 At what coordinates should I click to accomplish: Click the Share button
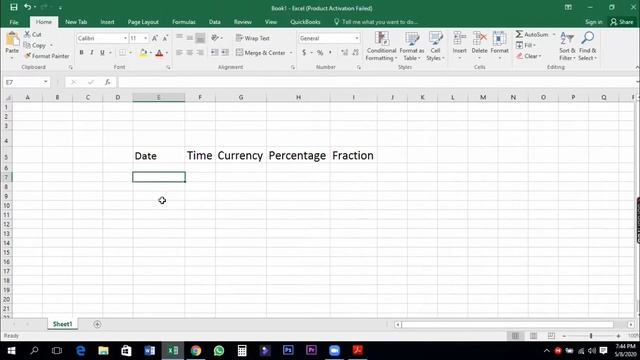point(622,22)
